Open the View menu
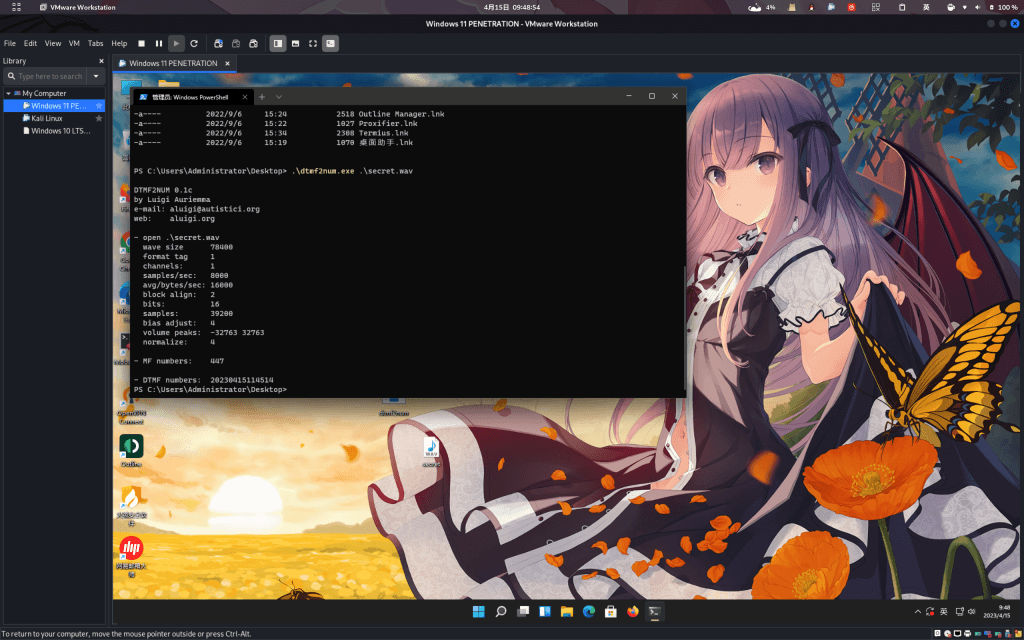 coord(53,44)
